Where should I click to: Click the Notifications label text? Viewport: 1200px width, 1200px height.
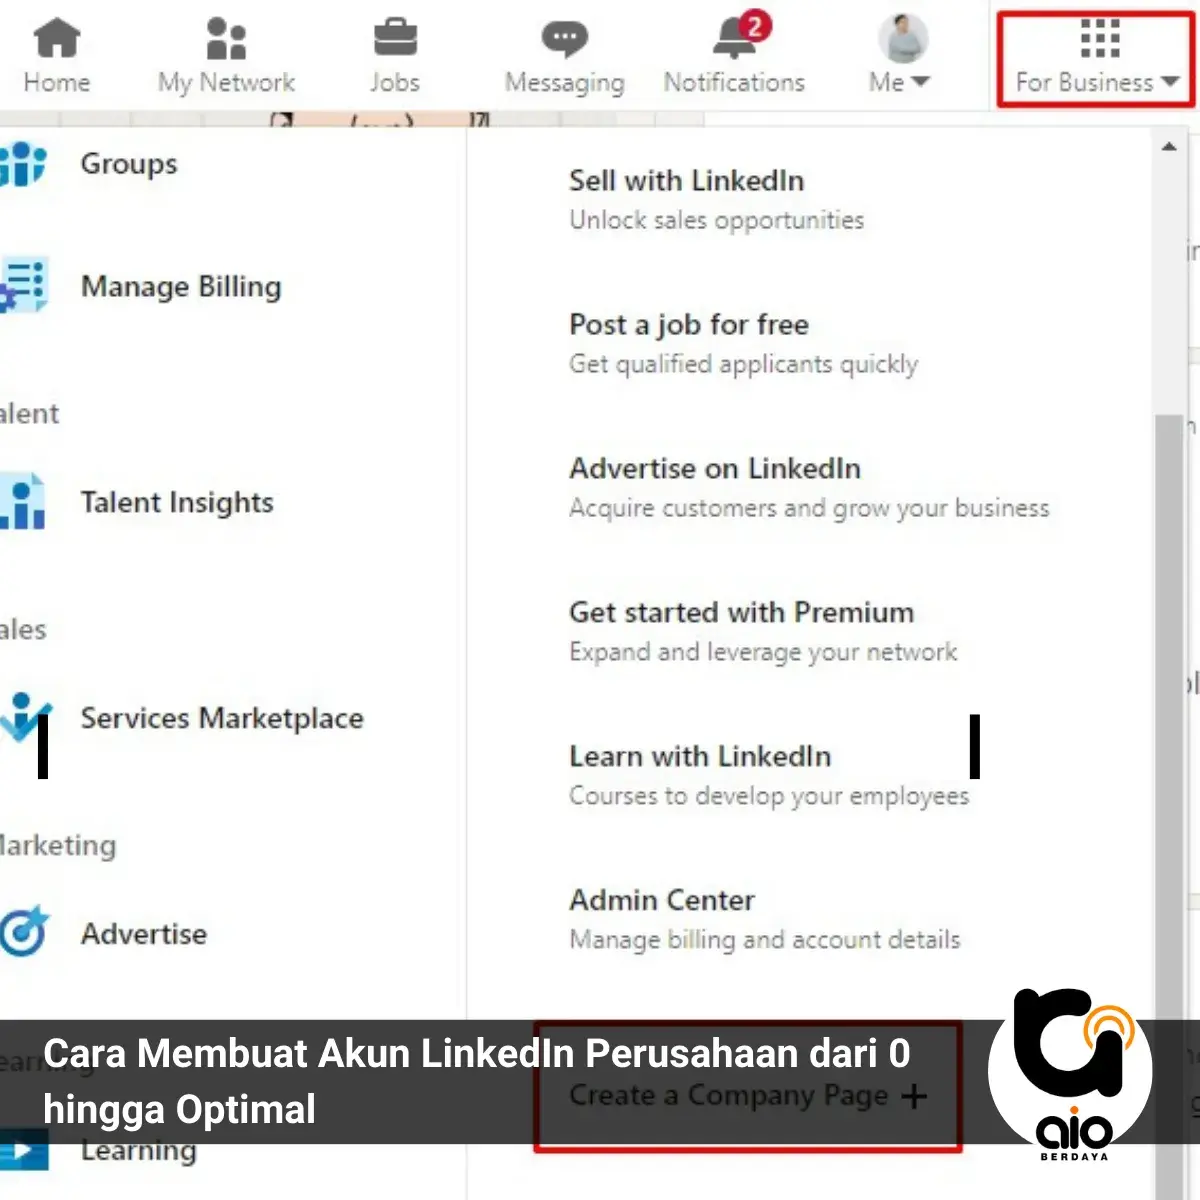(734, 82)
